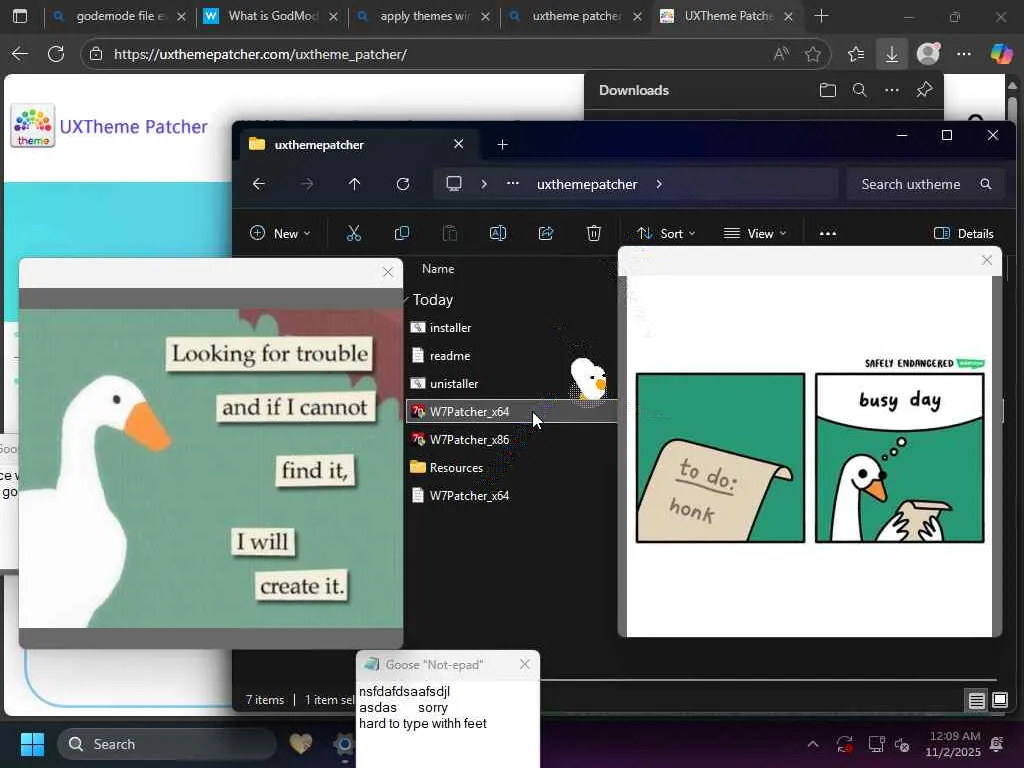The height and width of the screenshot is (768, 1024).
Task: Click the Cut icon in File Explorer toolbar
Action: pos(353,233)
